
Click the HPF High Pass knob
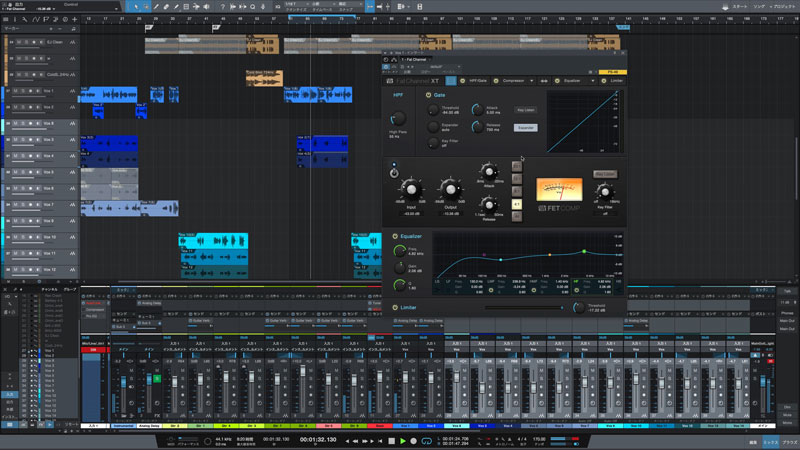398,118
